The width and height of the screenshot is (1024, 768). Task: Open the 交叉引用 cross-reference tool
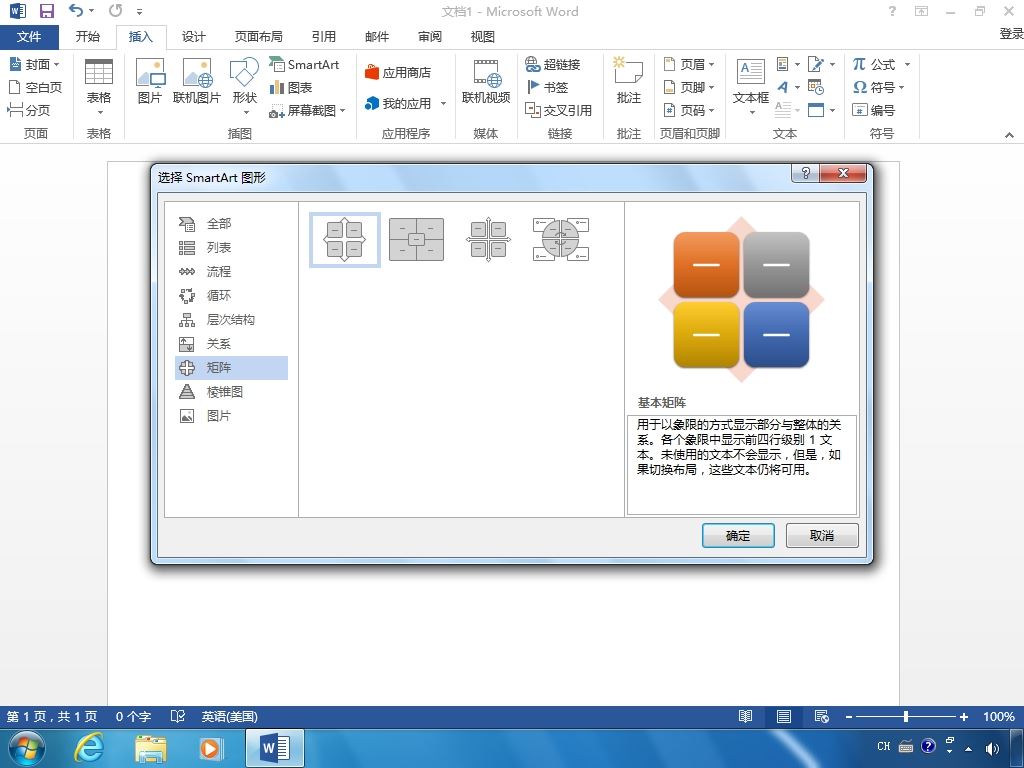tap(558, 110)
